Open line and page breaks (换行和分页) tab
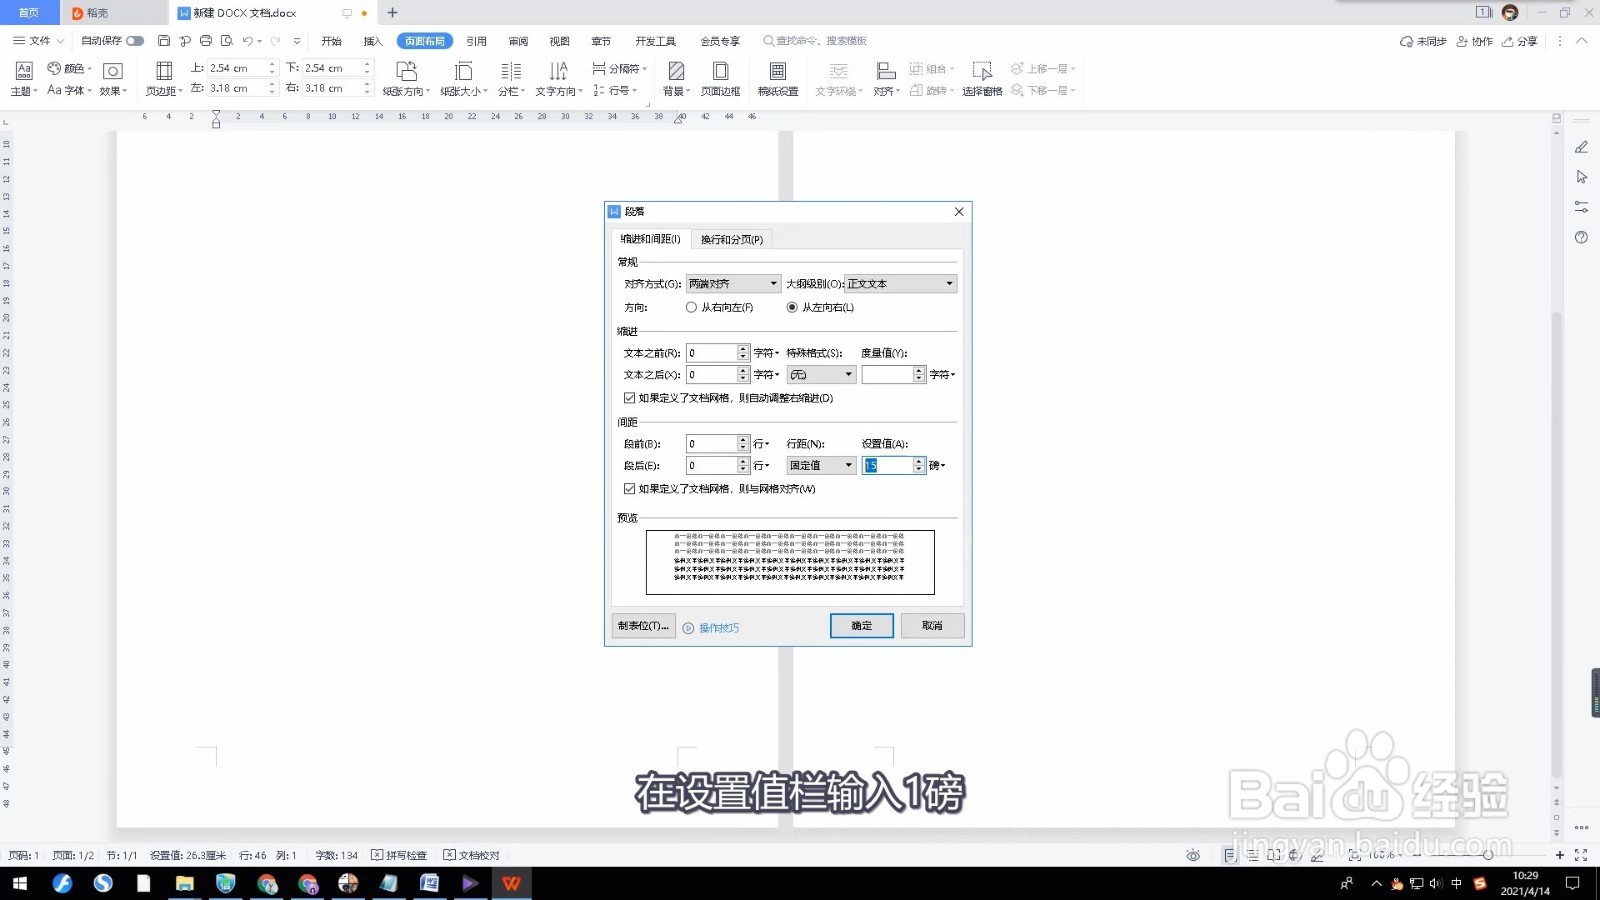The width and height of the screenshot is (1600, 900). pyautogui.click(x=732, y=240)
